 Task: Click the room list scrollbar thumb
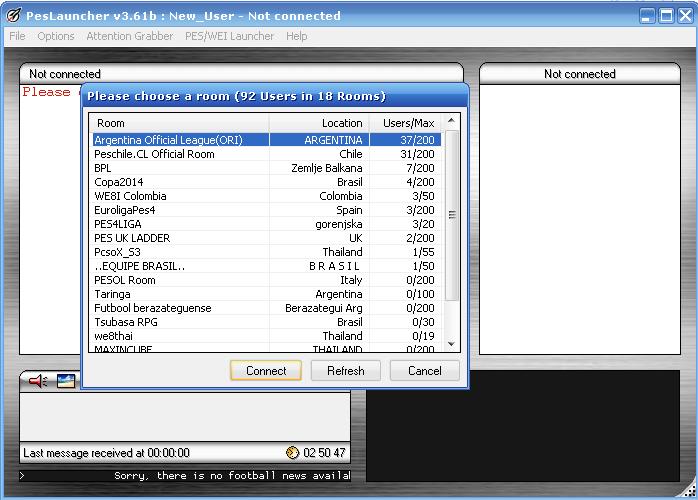pos(452,215)
